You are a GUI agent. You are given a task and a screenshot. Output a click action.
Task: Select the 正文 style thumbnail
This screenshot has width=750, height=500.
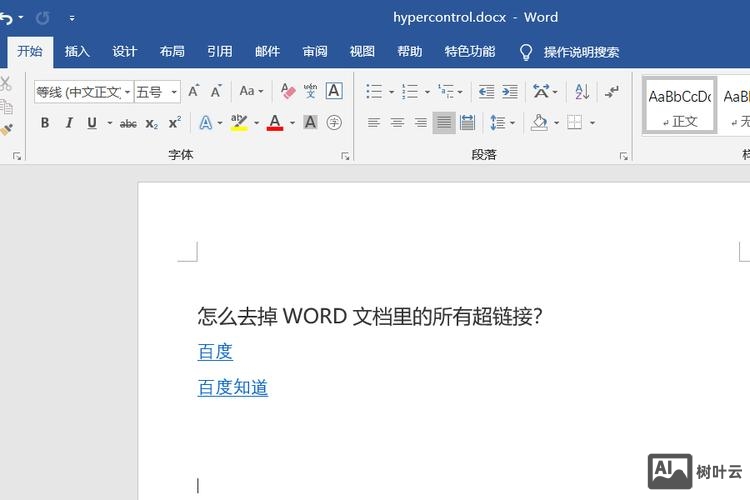pos(680,104)
